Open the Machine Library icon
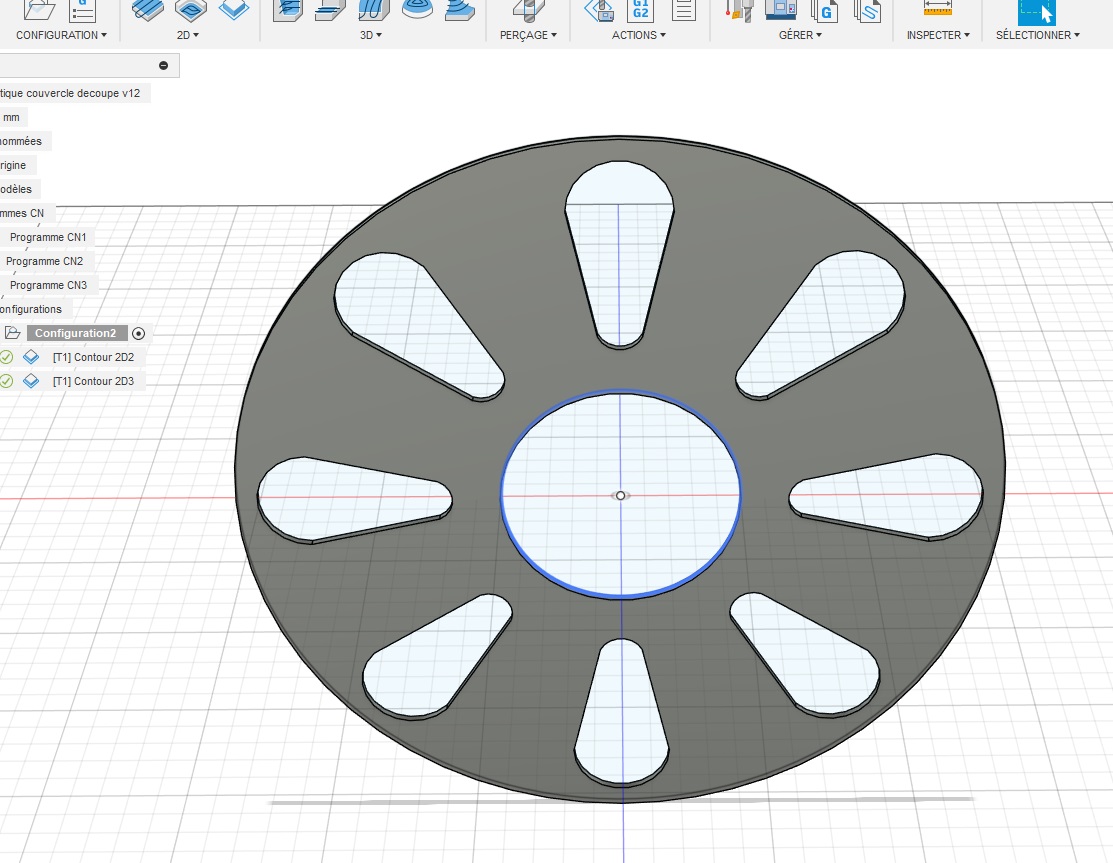Image resolution: width=1113 pixels, height=863 pixels. pos(782,9)
